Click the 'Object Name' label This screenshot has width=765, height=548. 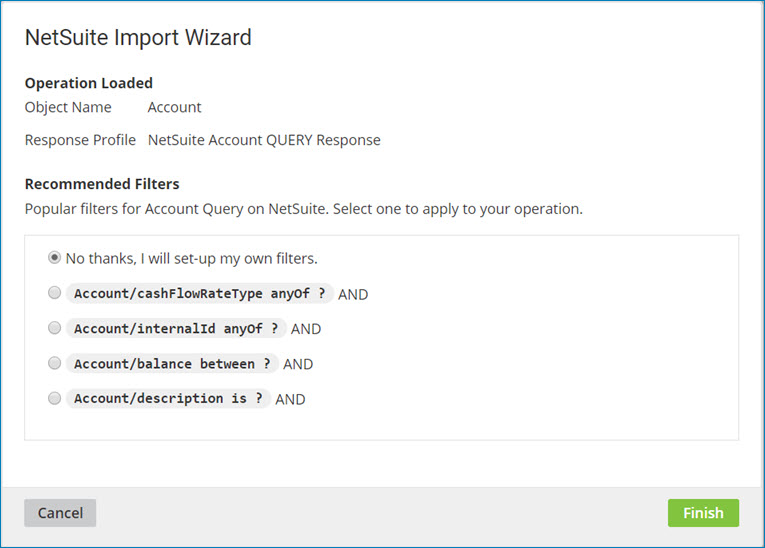tap(68, 107)
